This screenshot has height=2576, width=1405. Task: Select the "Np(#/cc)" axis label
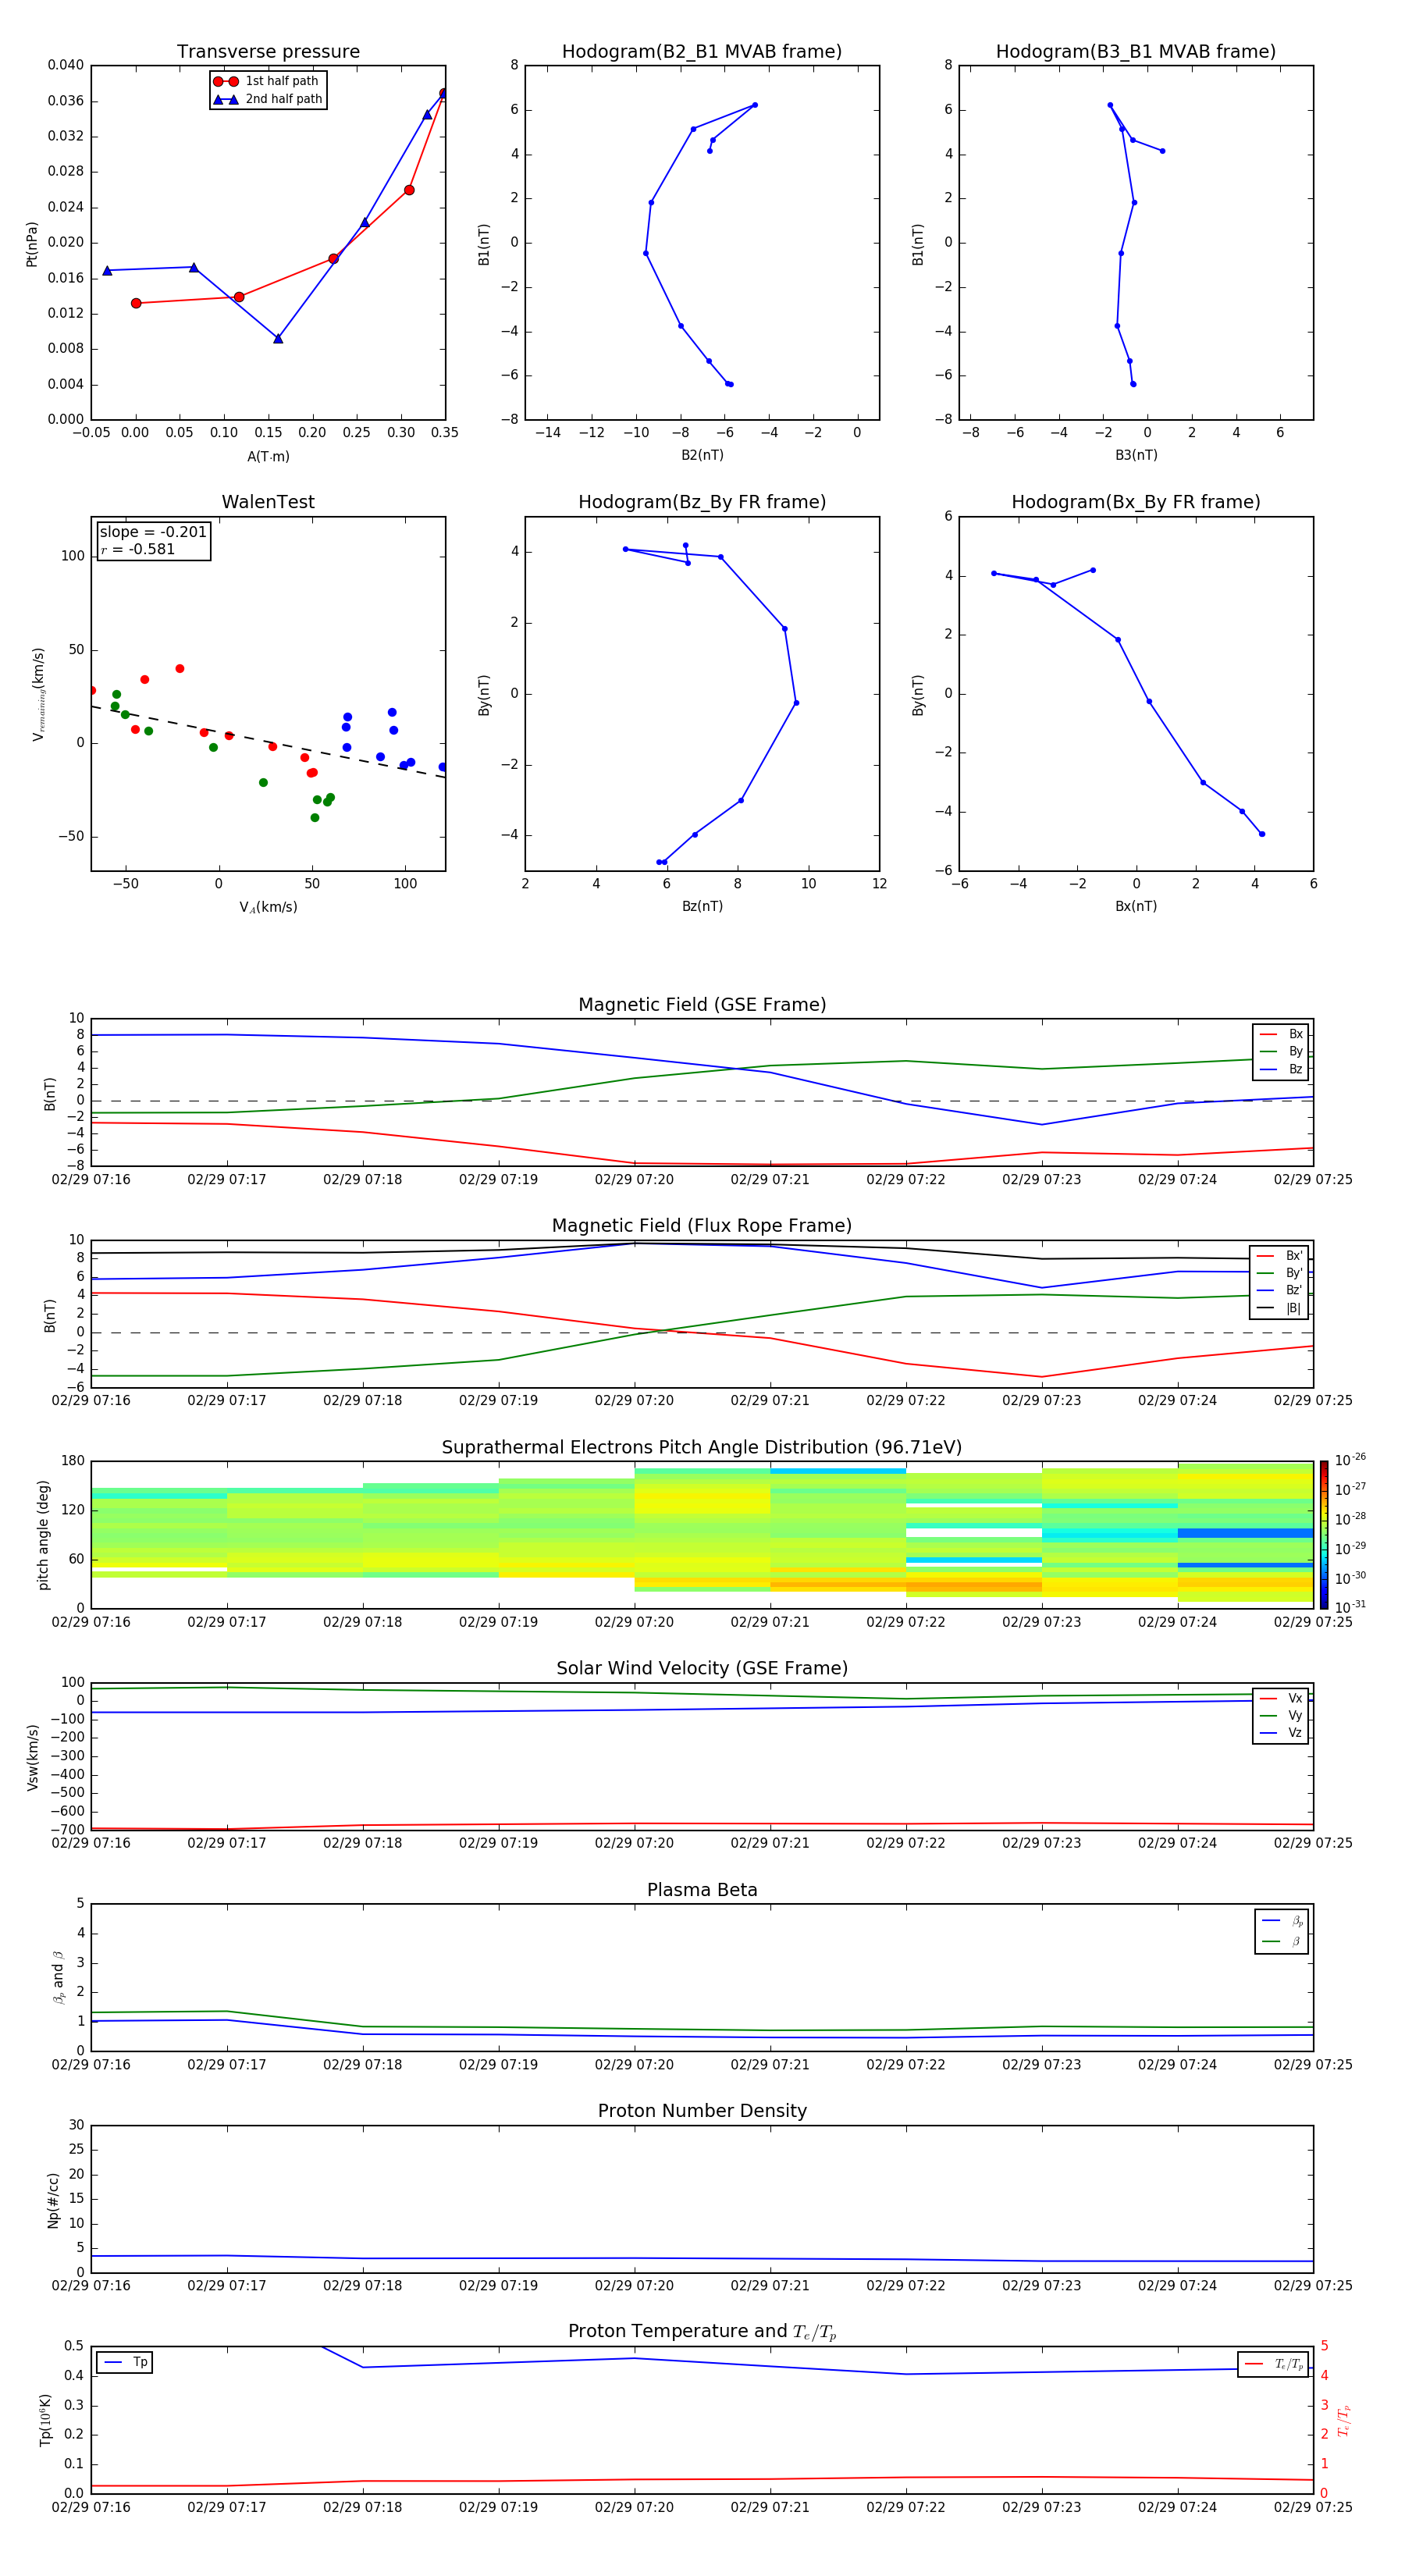(x=53, y=2199)
